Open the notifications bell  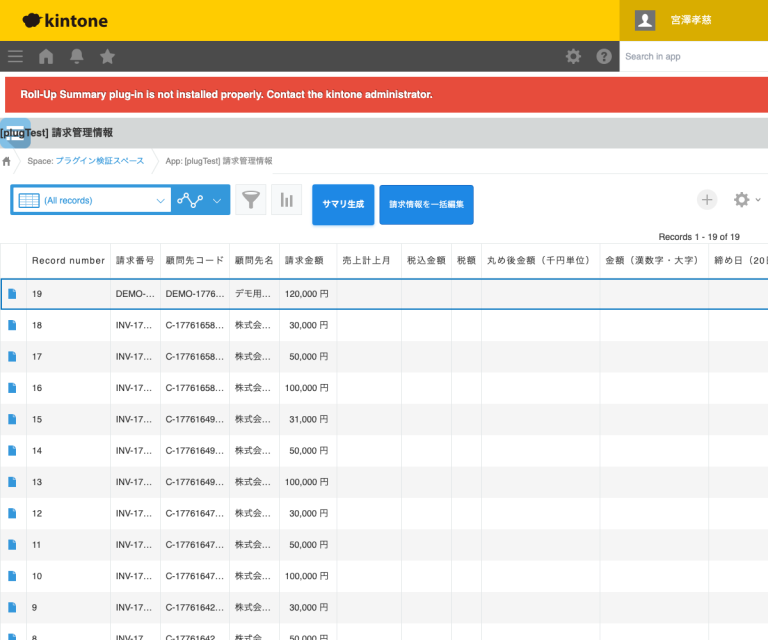(77, 57)
